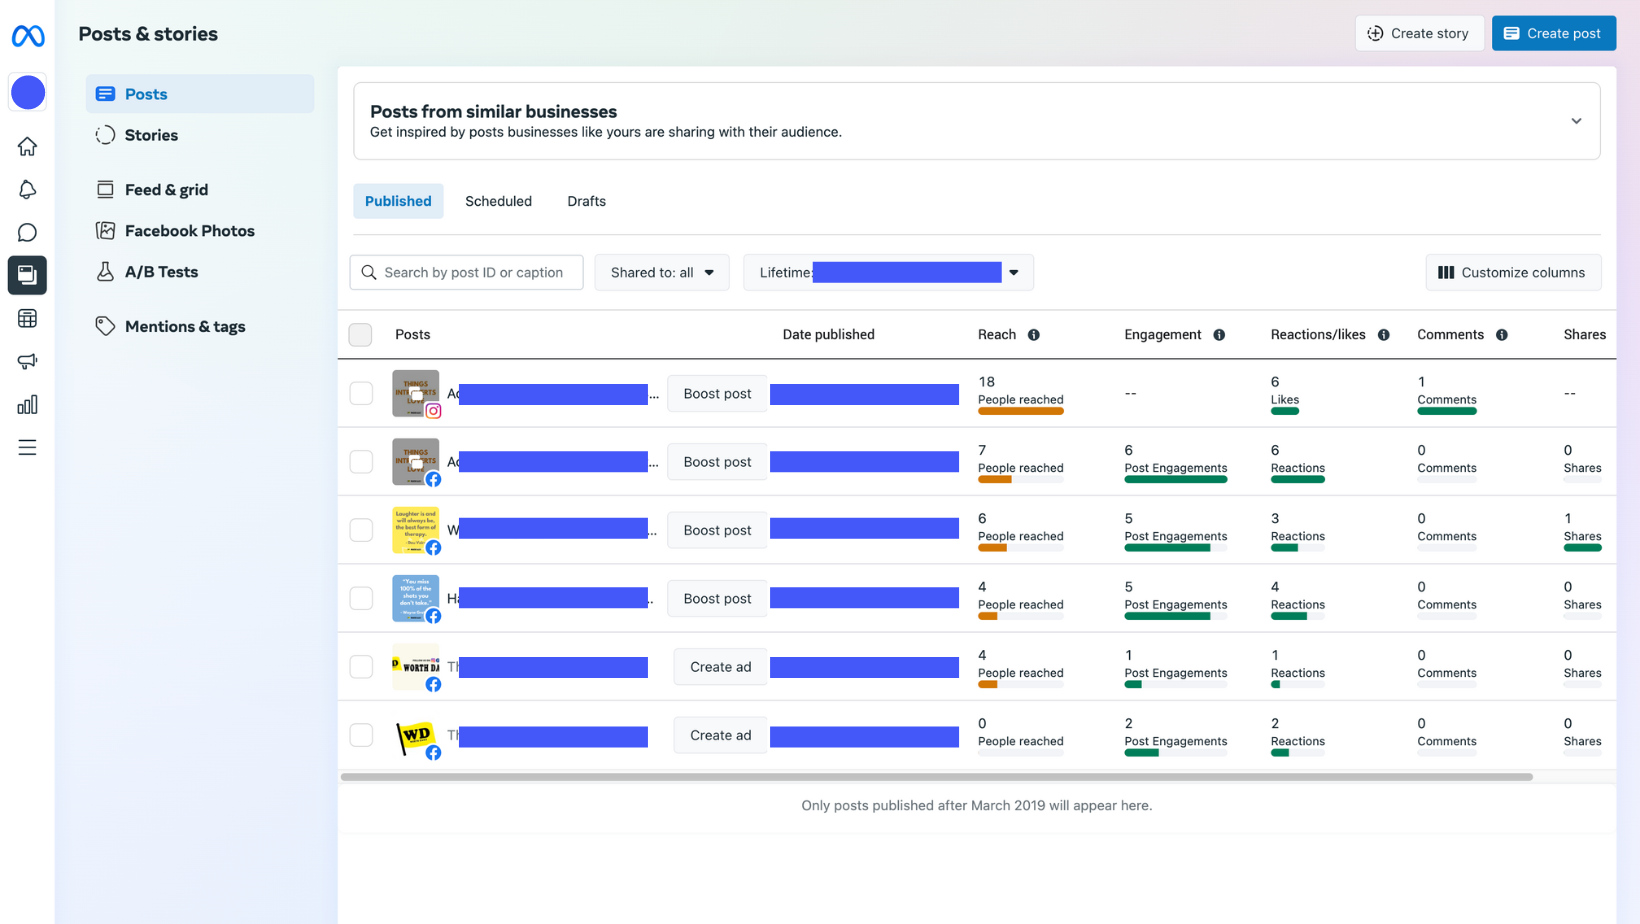Open the Lifetime date range dropdown
This screenshot has width=1640, height=924.
coord(888,272)
